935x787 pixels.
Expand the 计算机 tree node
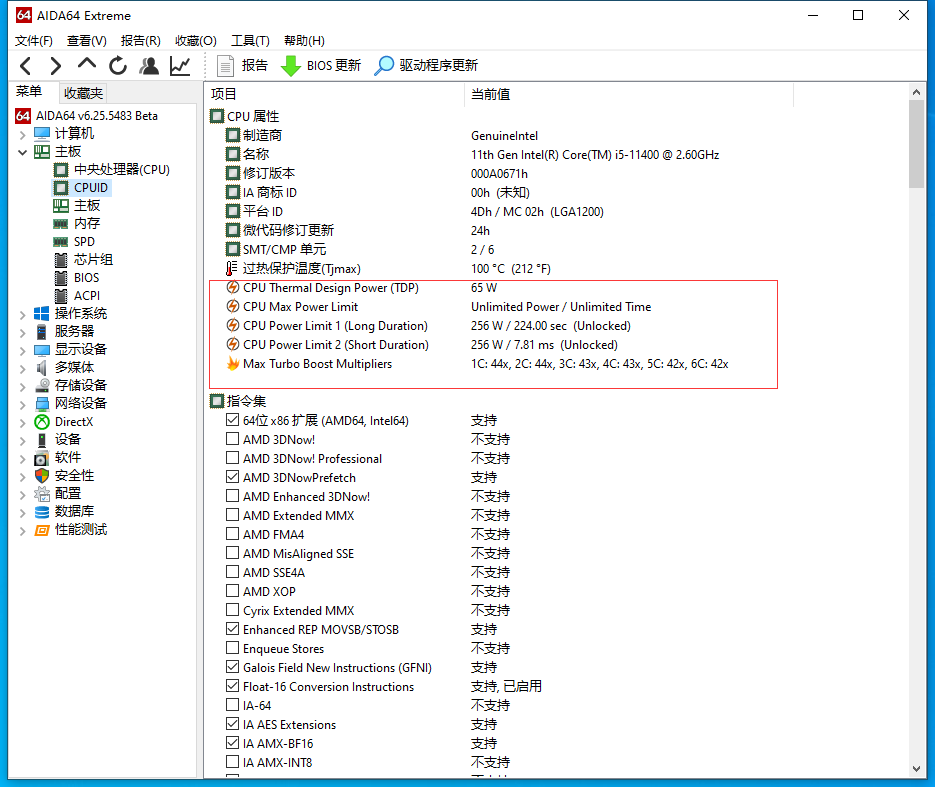pyautogui.click(x=22, y=134)
